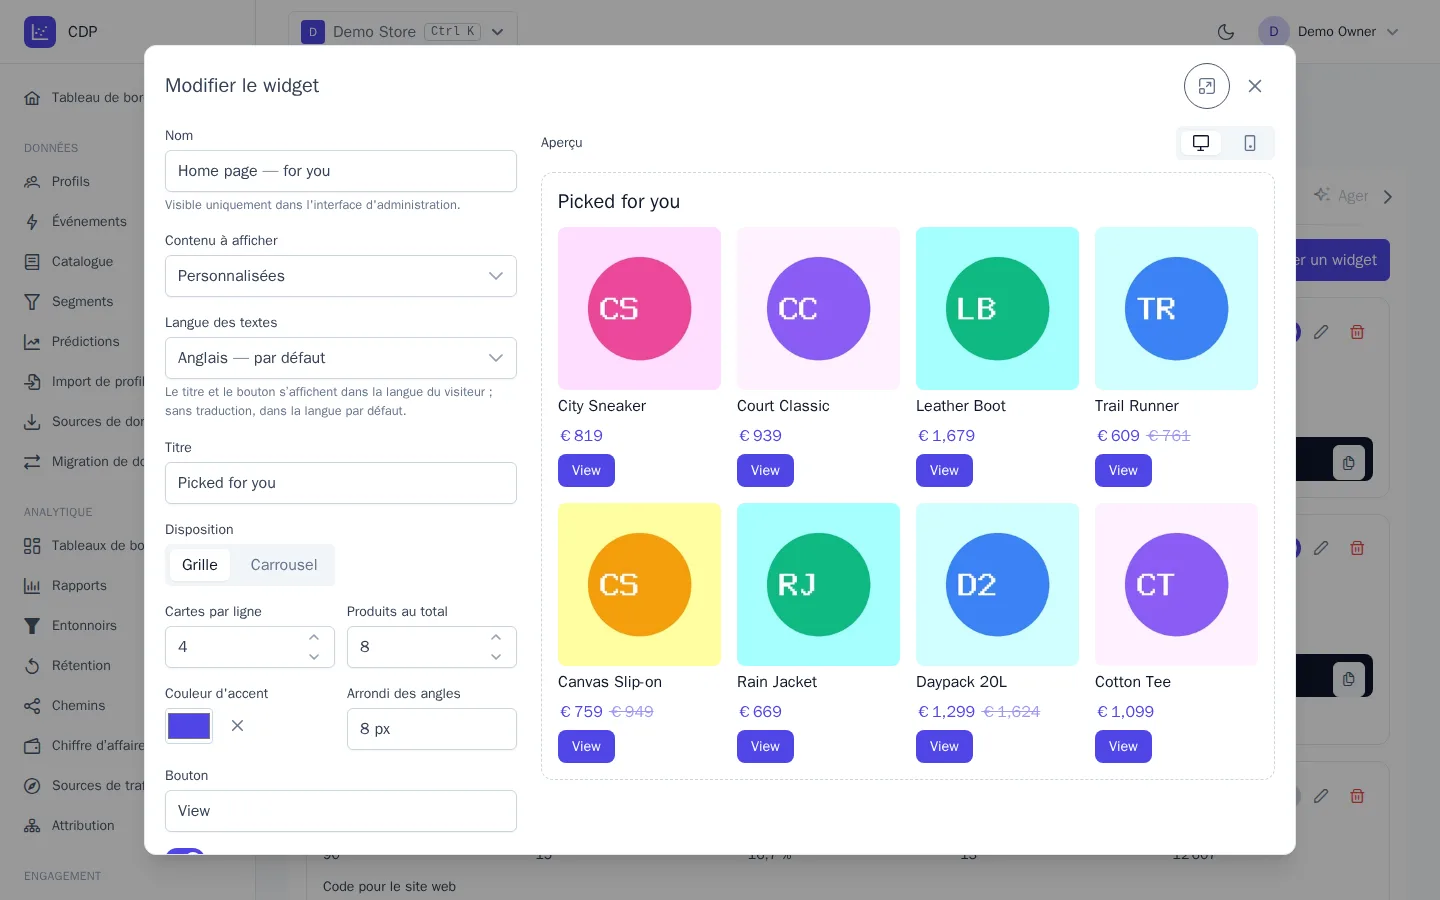The height and width of the screenshot is (900, 1440).
Task: Select the Grille layout option
Action: pos(200,565)
